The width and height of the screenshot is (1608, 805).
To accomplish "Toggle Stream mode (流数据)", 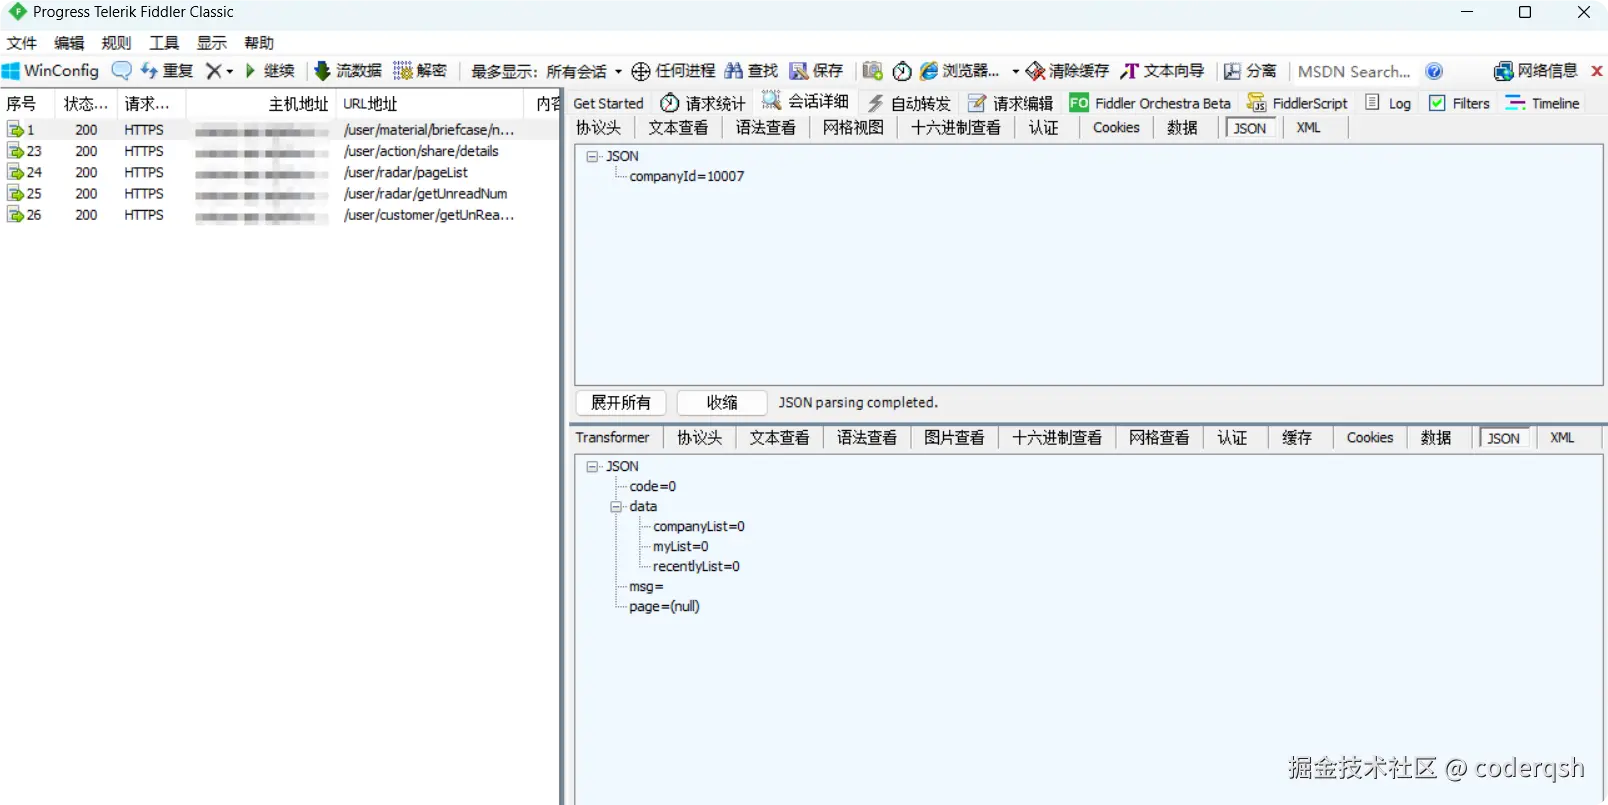I will click(x=348, y=71).
